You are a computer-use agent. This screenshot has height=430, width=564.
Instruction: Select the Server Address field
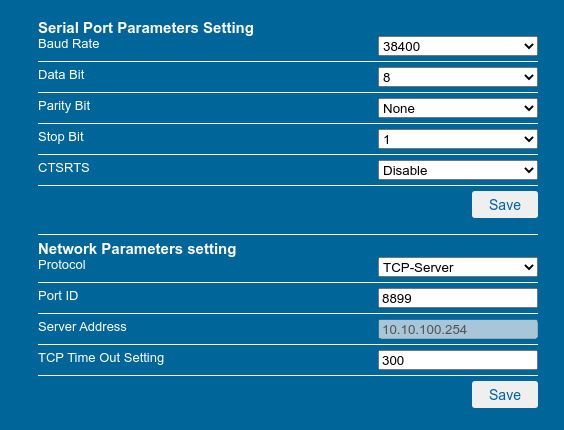(x=458, y=329)
